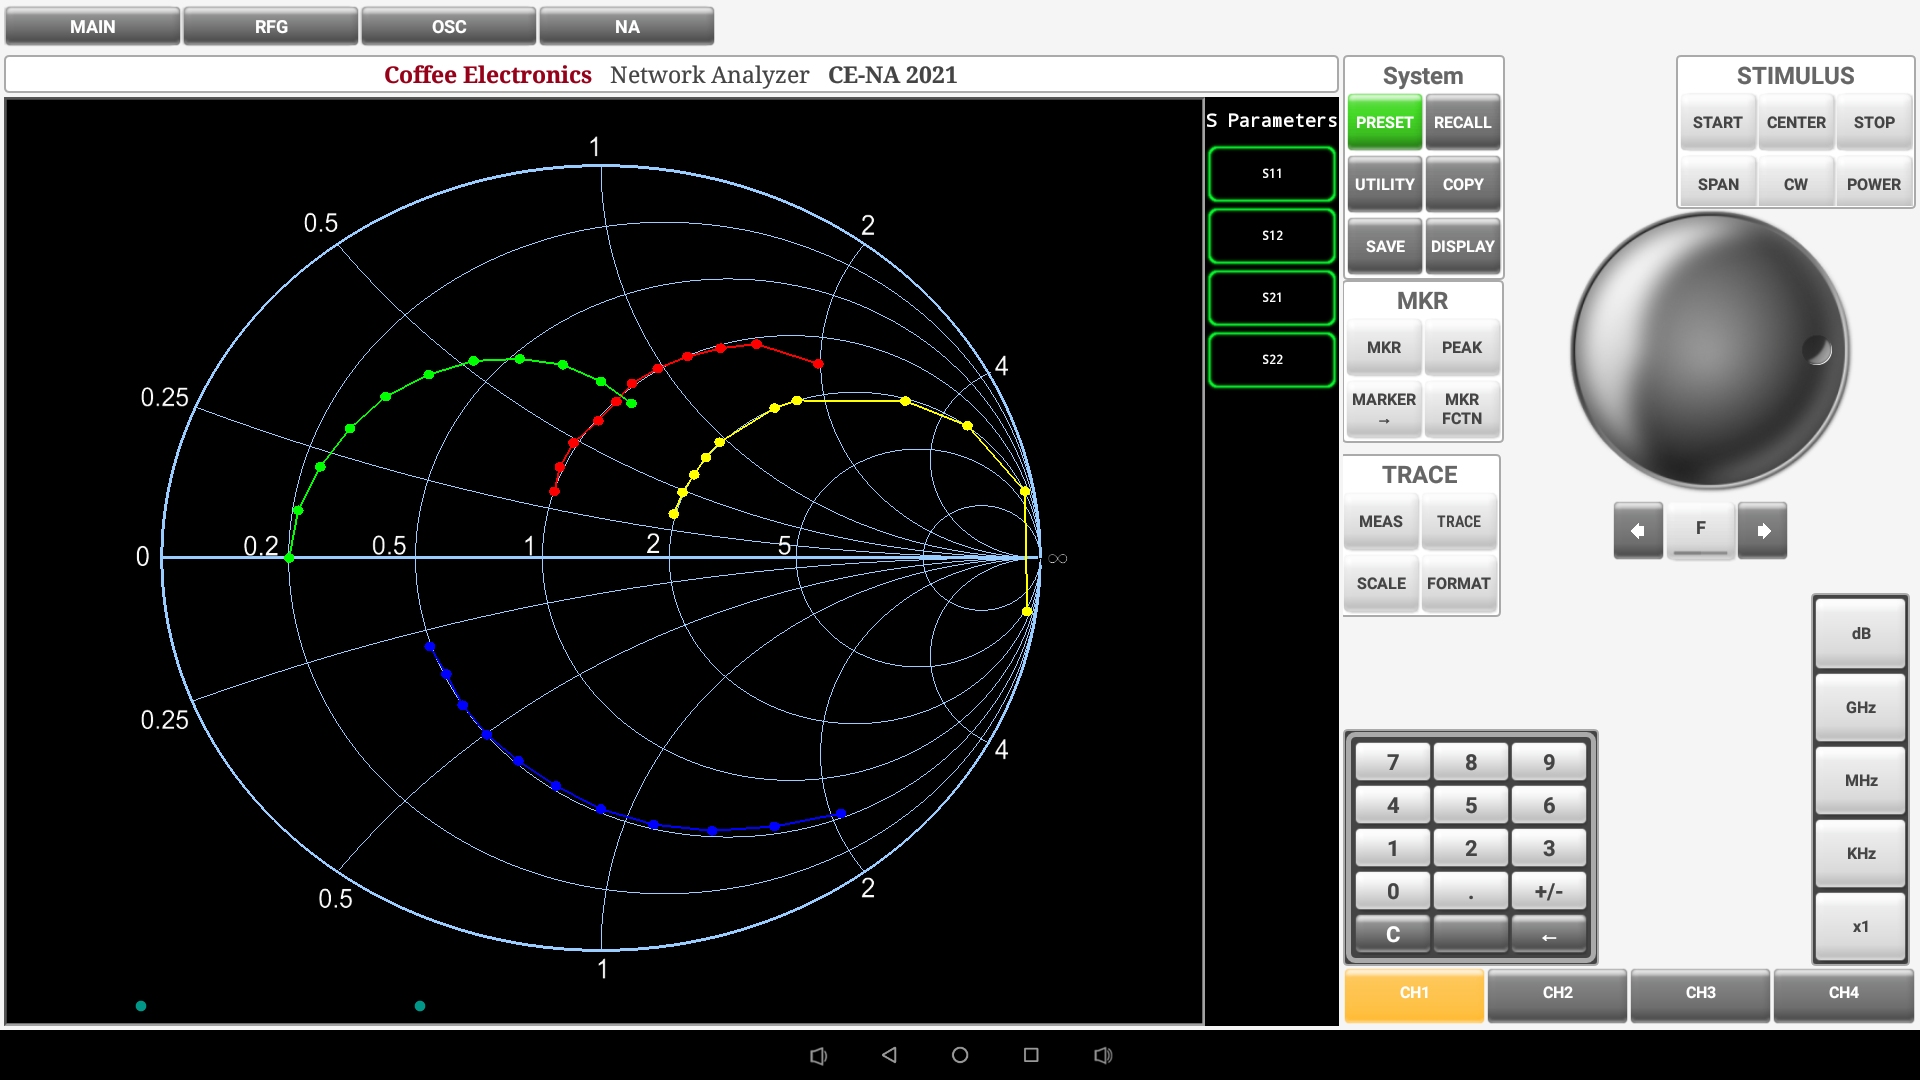1920x1080 pixels.
Task: Switch to the OSC tab
Action: 449,27
